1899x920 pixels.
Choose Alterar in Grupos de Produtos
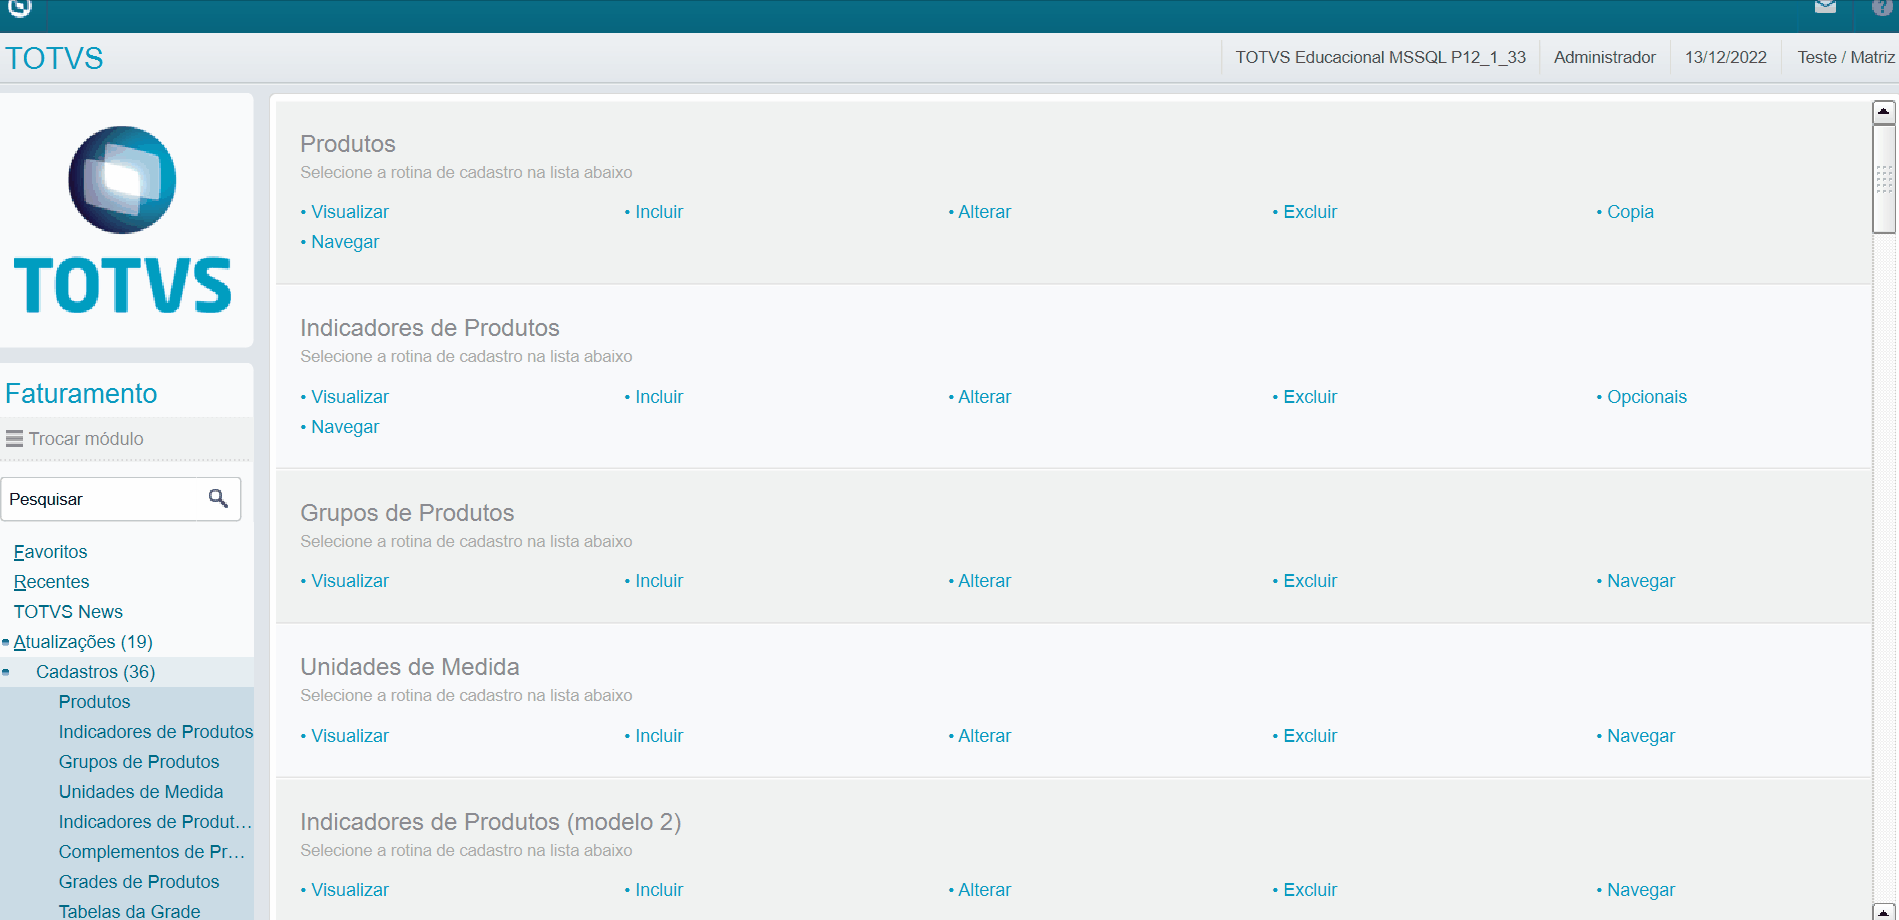(985, 581)
